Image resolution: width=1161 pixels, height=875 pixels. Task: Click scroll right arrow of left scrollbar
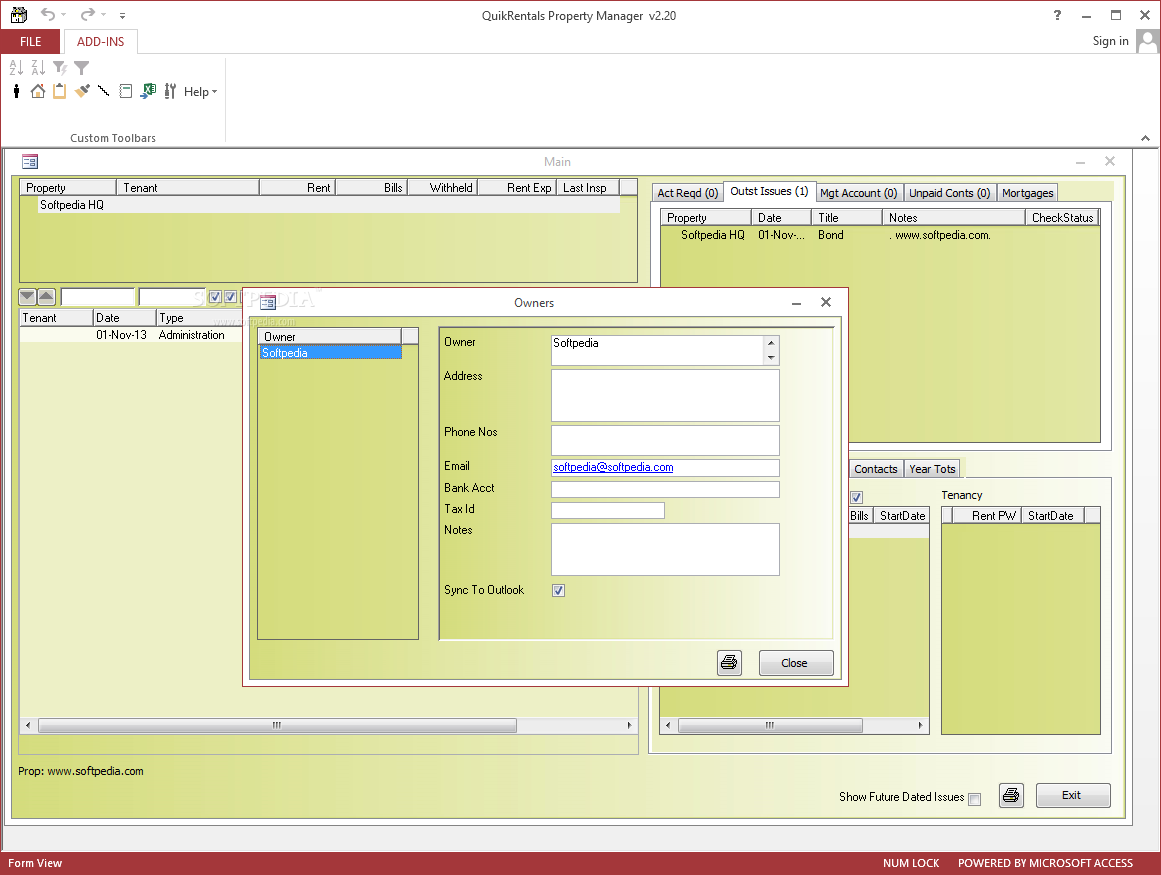[x=629, y=725]
